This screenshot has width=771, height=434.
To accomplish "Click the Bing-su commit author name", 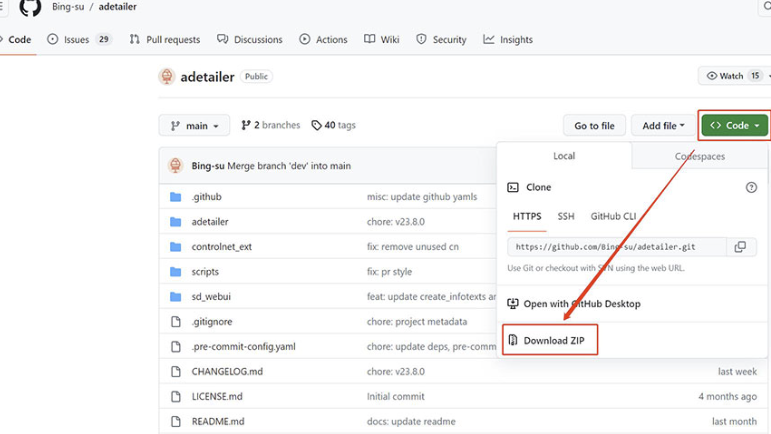I will [x=208, y=166].
